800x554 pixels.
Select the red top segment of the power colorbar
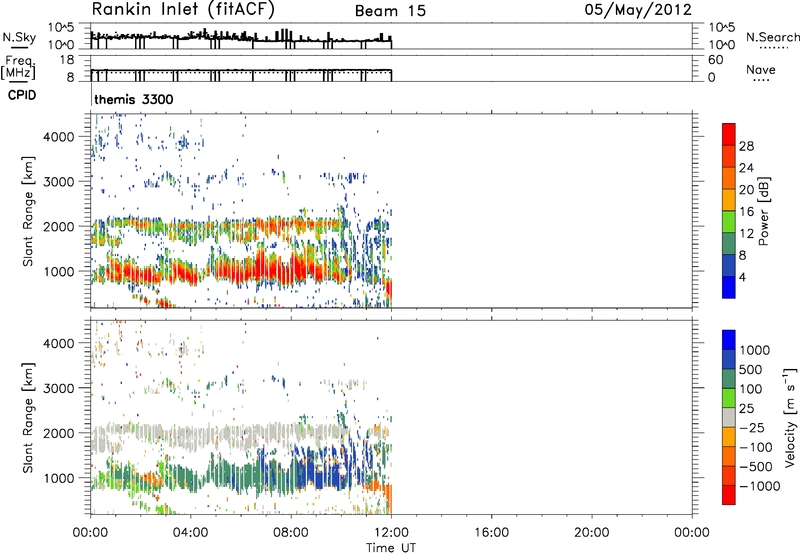tap(729, 135)
